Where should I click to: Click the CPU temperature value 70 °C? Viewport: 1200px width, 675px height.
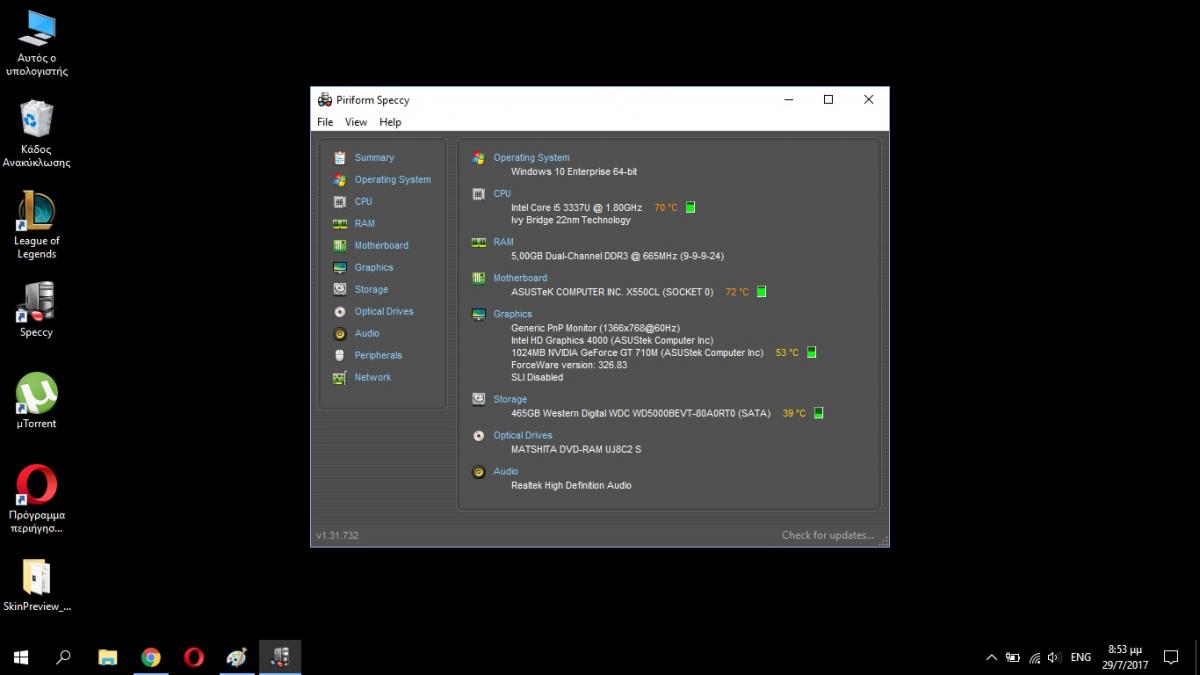coord(665,208)
